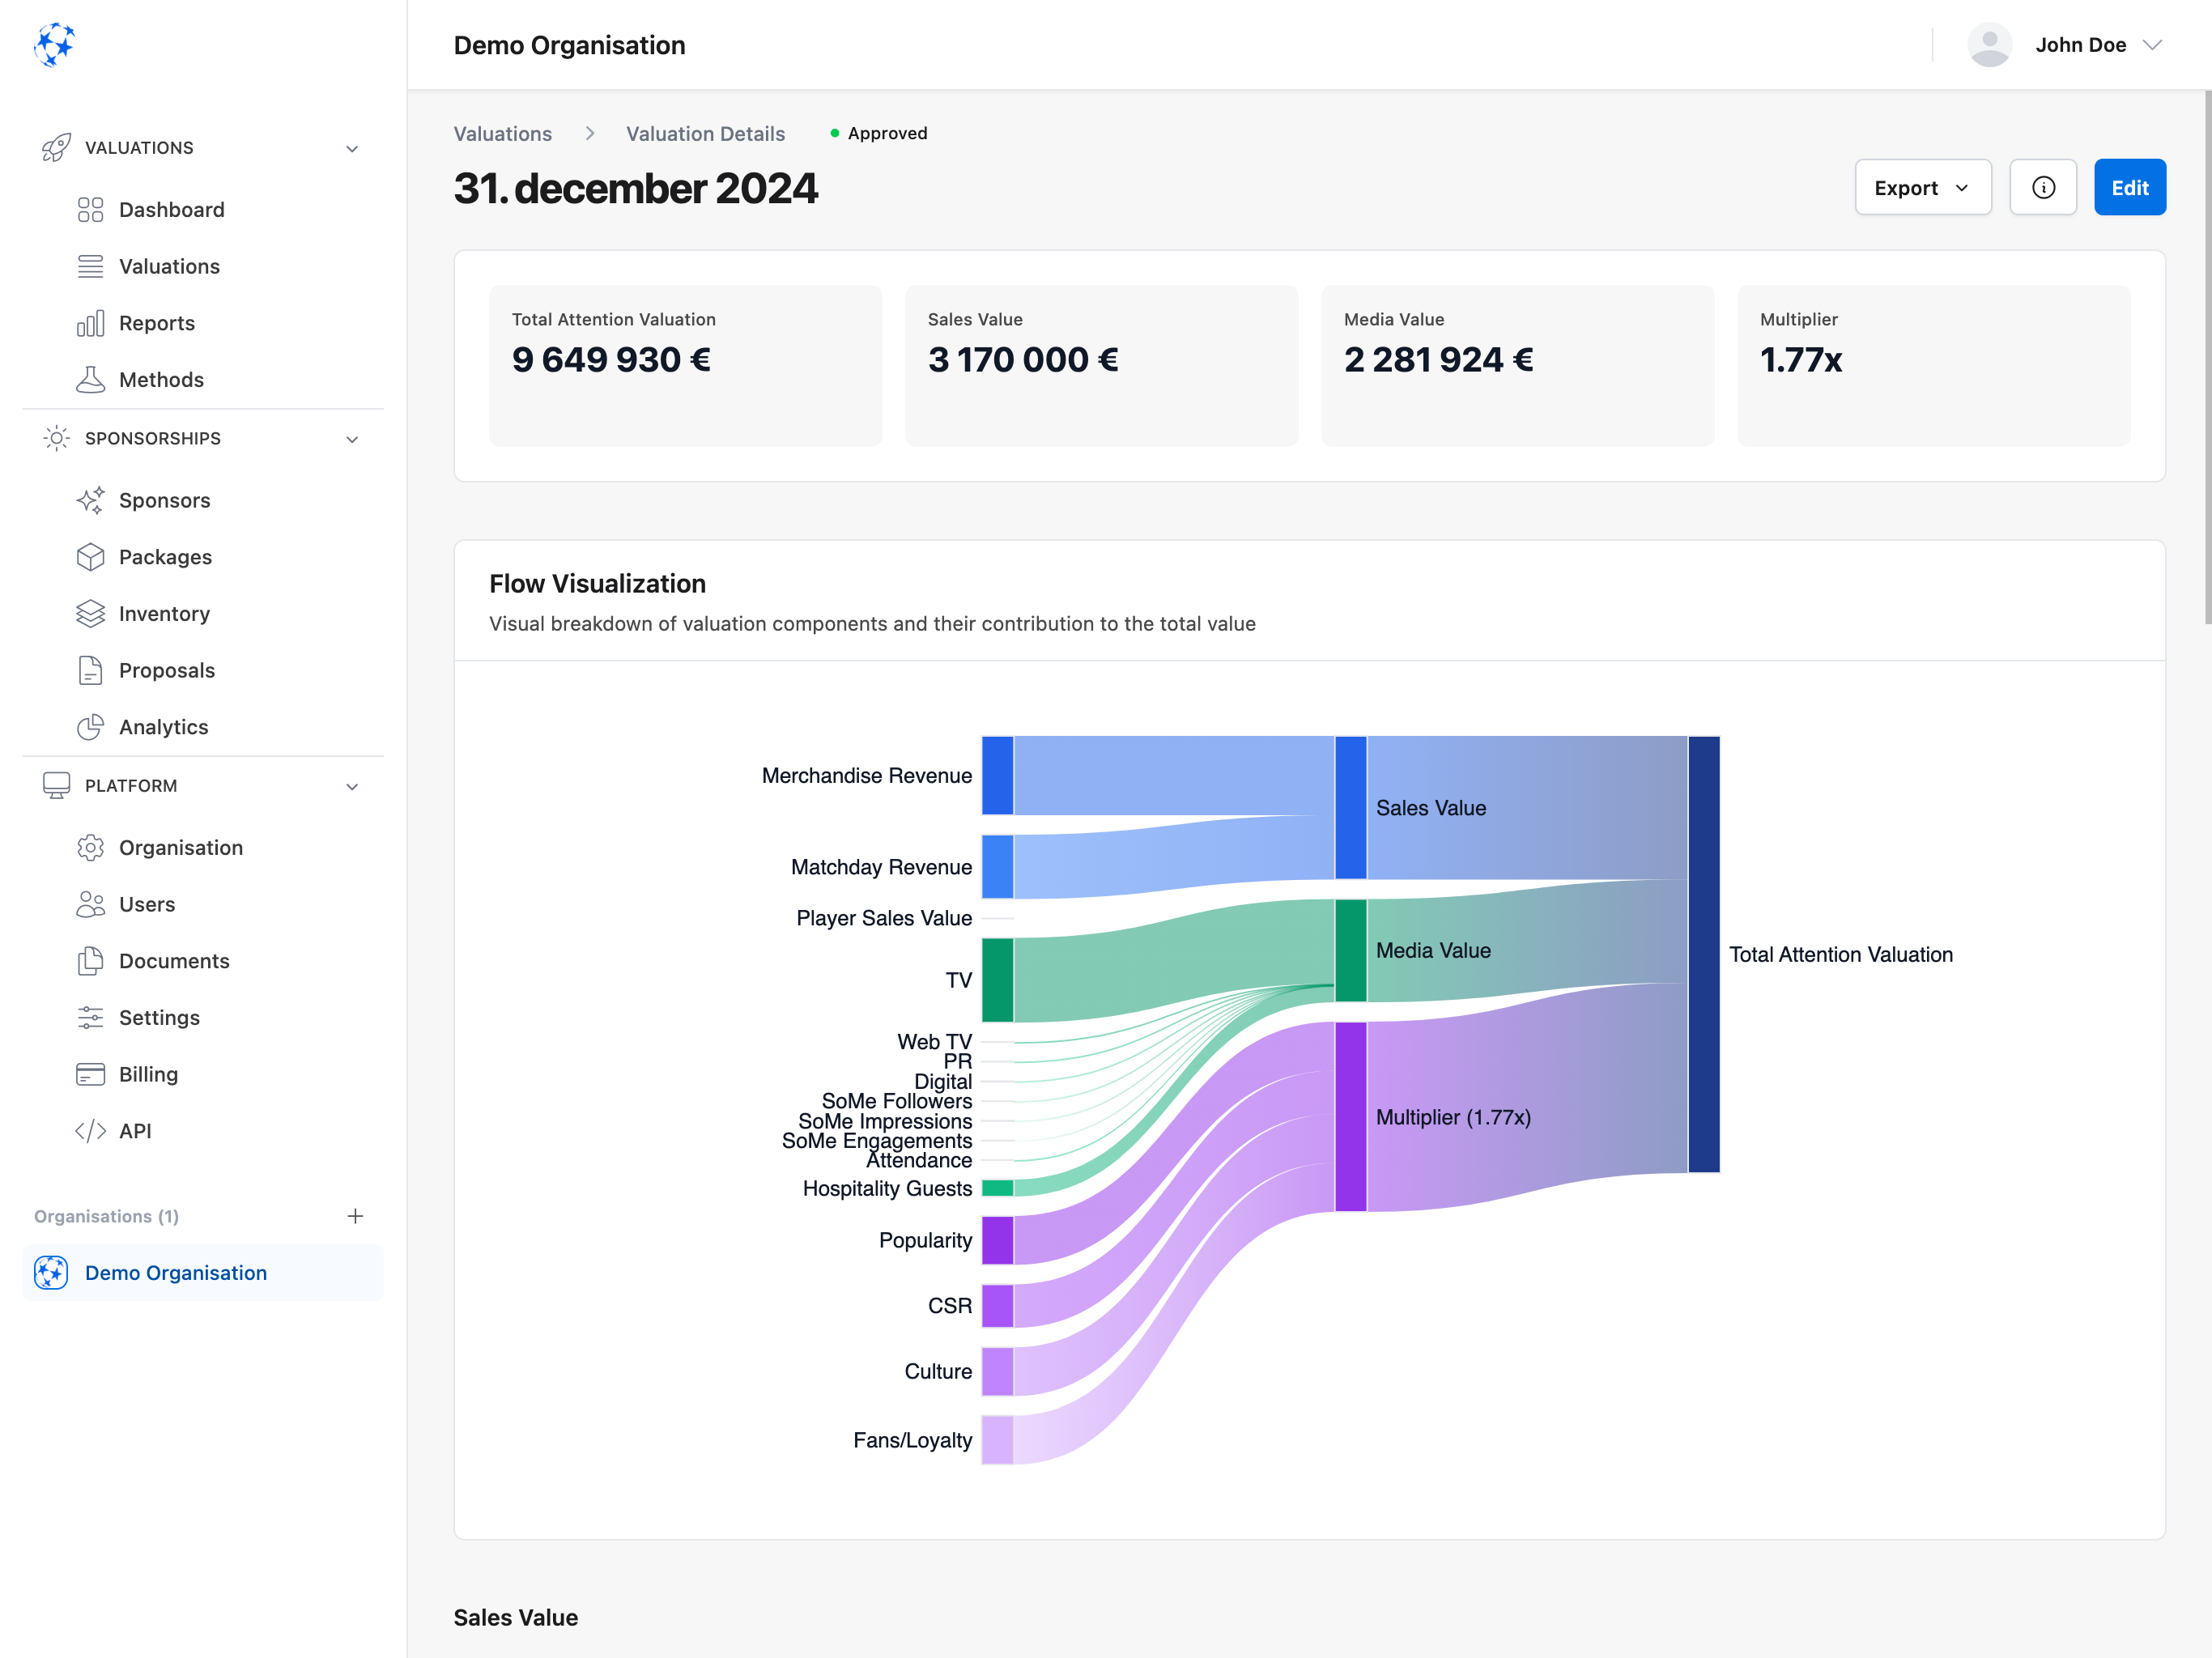Screen dimensions: 2212x1658
Task: Expand the Export dropdown
Action: 1922,187
